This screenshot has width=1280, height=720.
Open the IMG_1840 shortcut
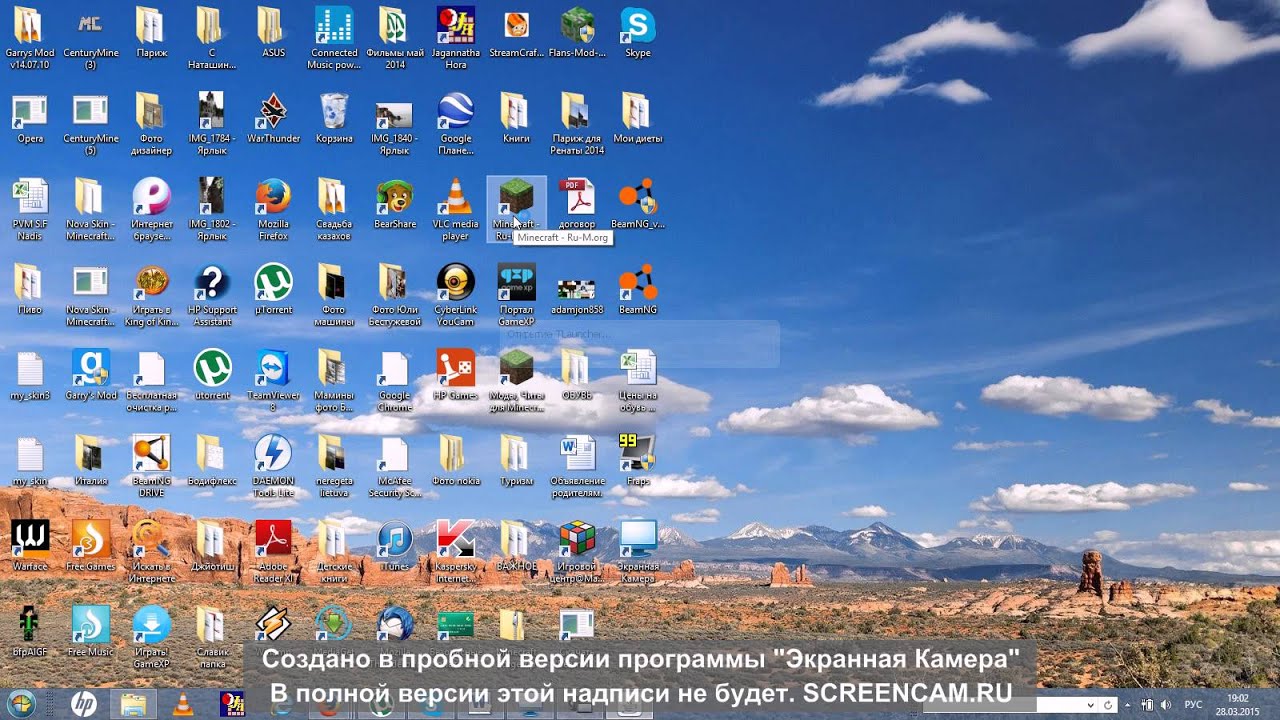coord(395,124)
